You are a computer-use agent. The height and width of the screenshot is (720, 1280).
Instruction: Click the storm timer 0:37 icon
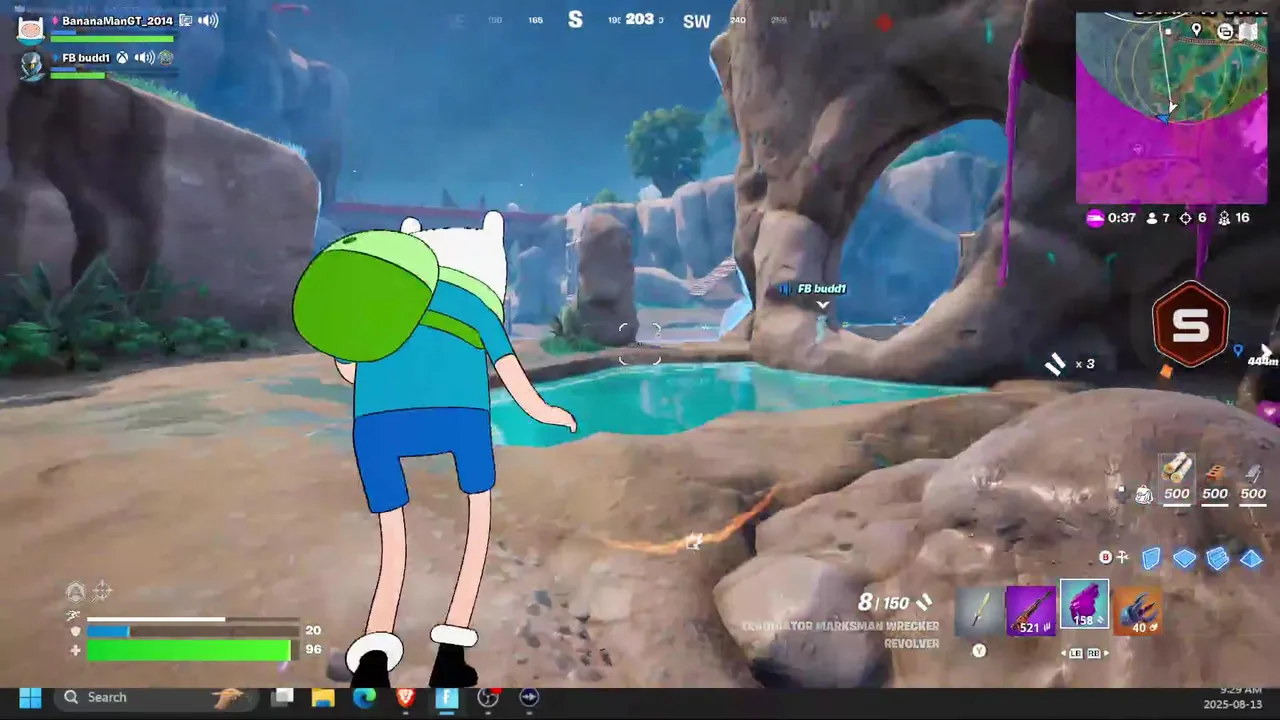click(x=1095, y=218)
